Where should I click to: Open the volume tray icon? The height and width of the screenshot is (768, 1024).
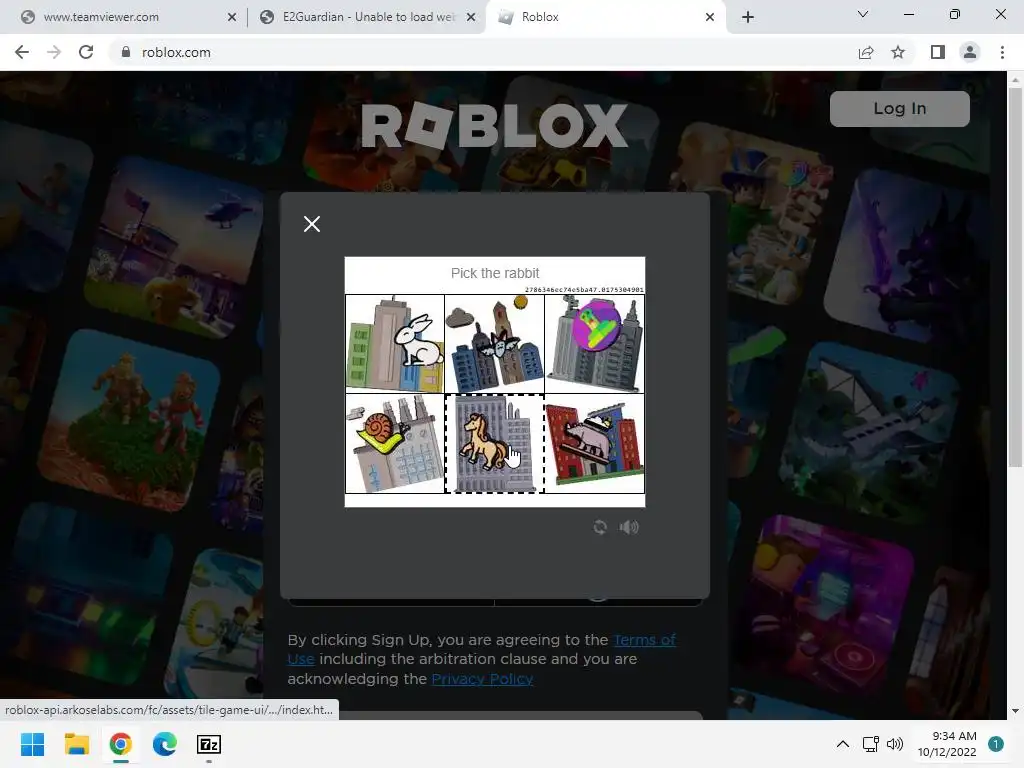[895, 744]
